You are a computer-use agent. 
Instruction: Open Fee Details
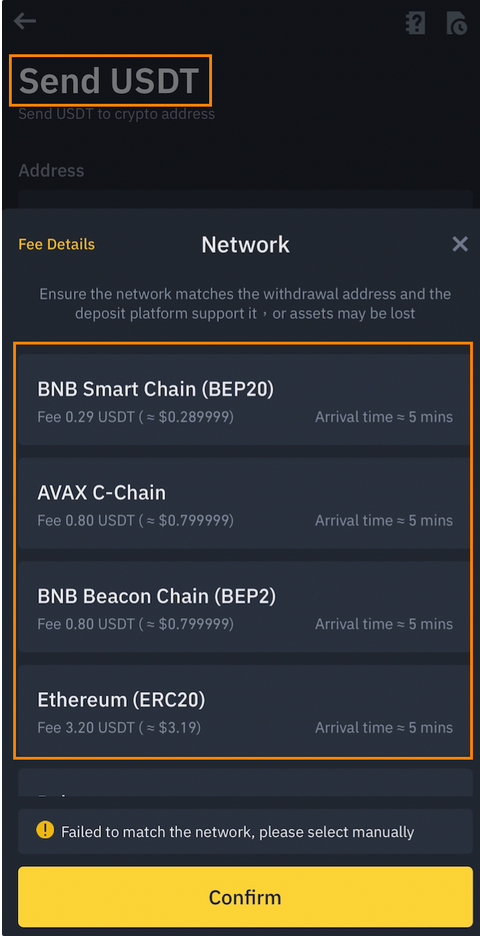(57, 244)
